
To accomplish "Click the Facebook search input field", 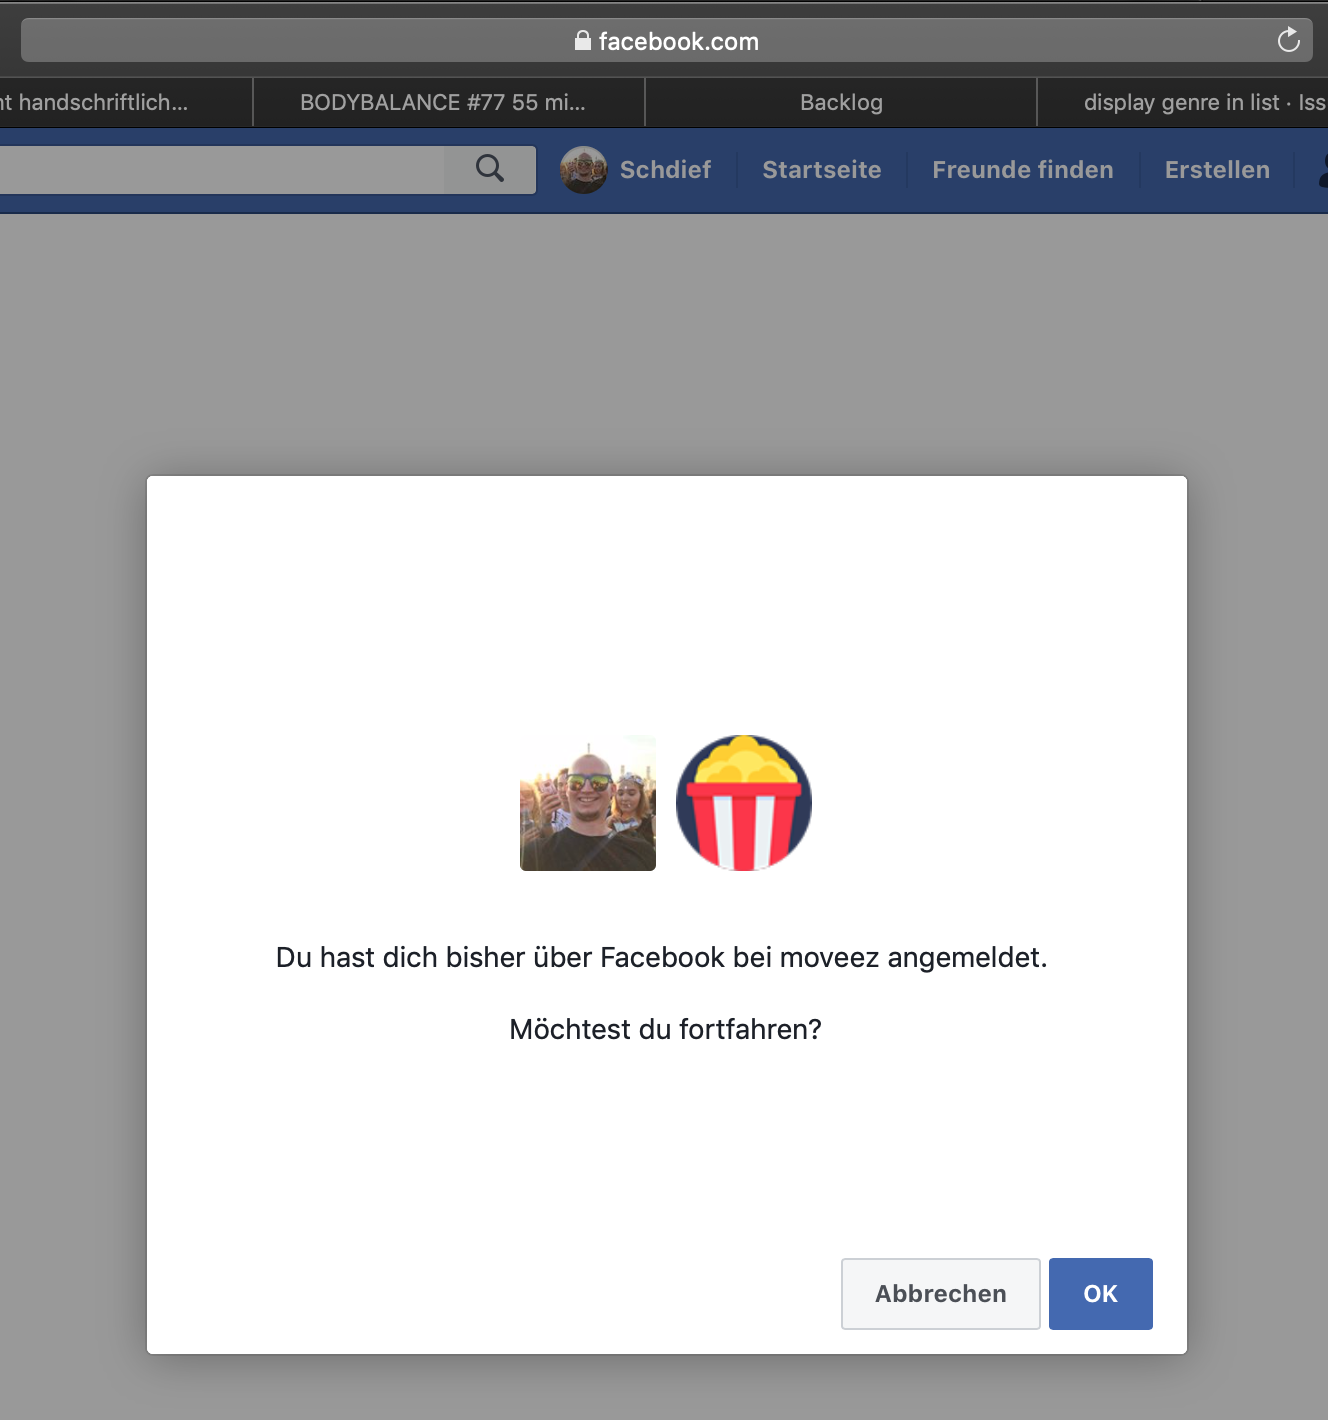I will 222,170.
